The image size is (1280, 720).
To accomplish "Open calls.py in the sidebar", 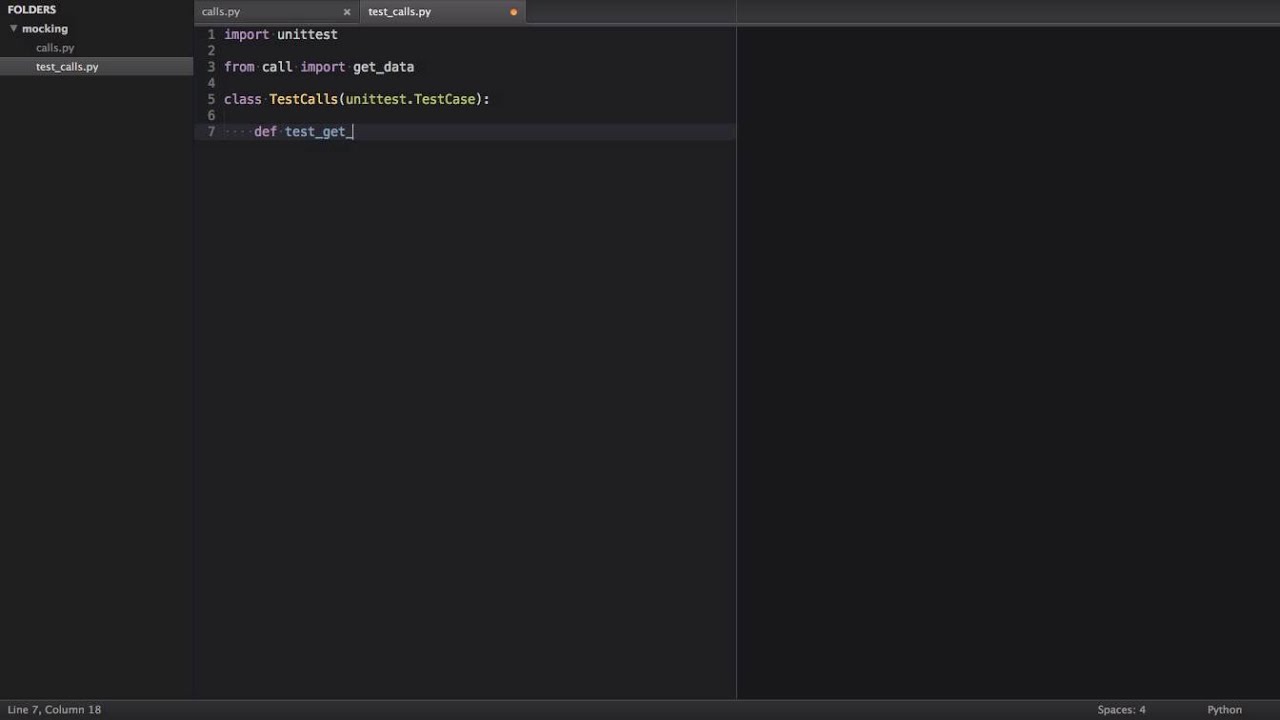I will [x=55, y=48].
